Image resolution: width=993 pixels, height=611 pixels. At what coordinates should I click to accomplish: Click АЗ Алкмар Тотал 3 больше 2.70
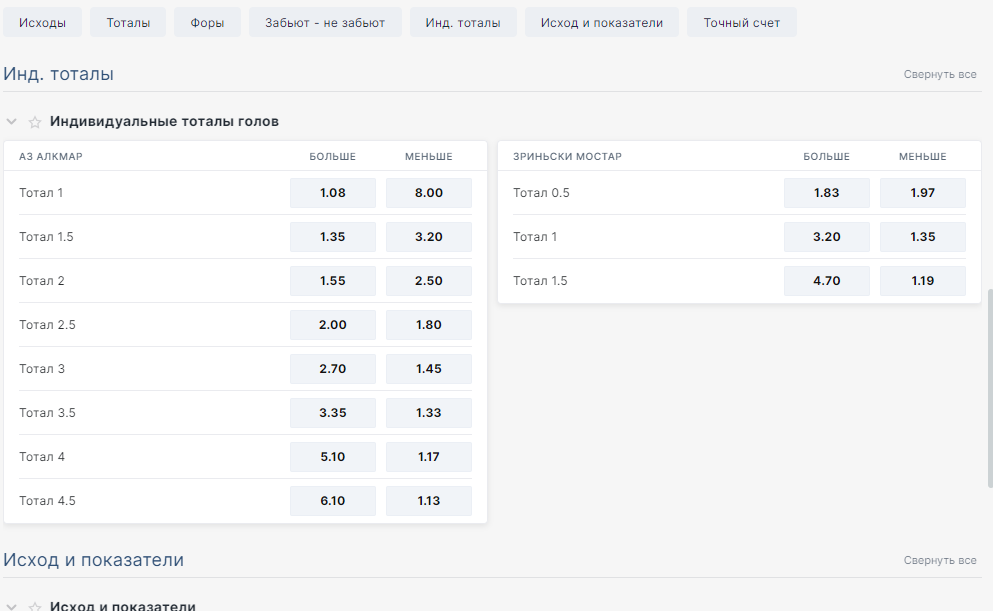[332, 369]
